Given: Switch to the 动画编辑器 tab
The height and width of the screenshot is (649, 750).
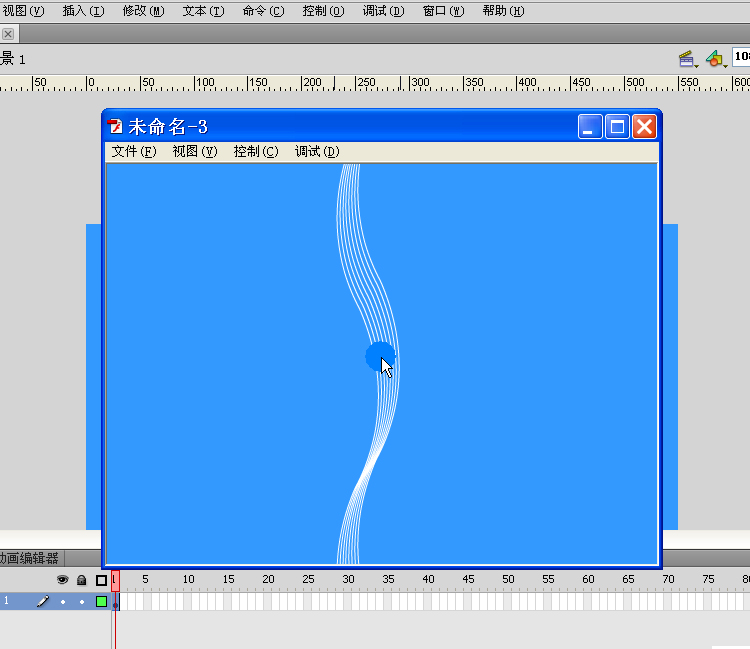Looking at the screenshot, I should (x=30, y=558).
